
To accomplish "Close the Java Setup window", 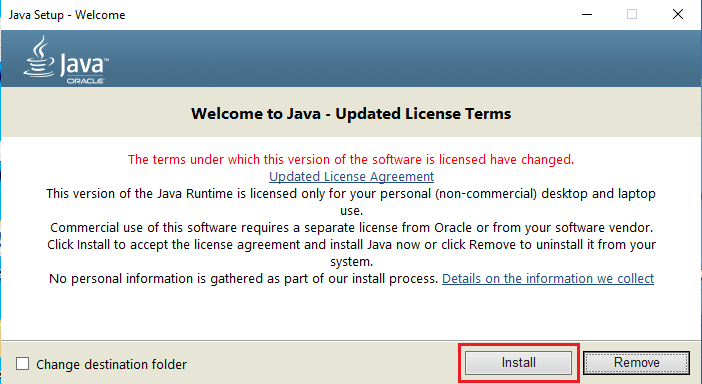I will (678, 14).
